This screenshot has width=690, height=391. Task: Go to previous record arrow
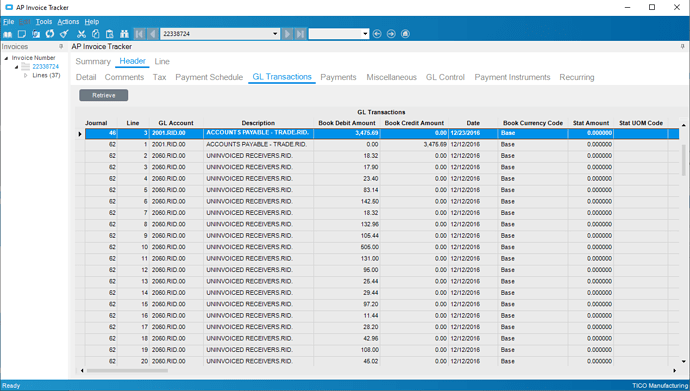click(153, 34)
